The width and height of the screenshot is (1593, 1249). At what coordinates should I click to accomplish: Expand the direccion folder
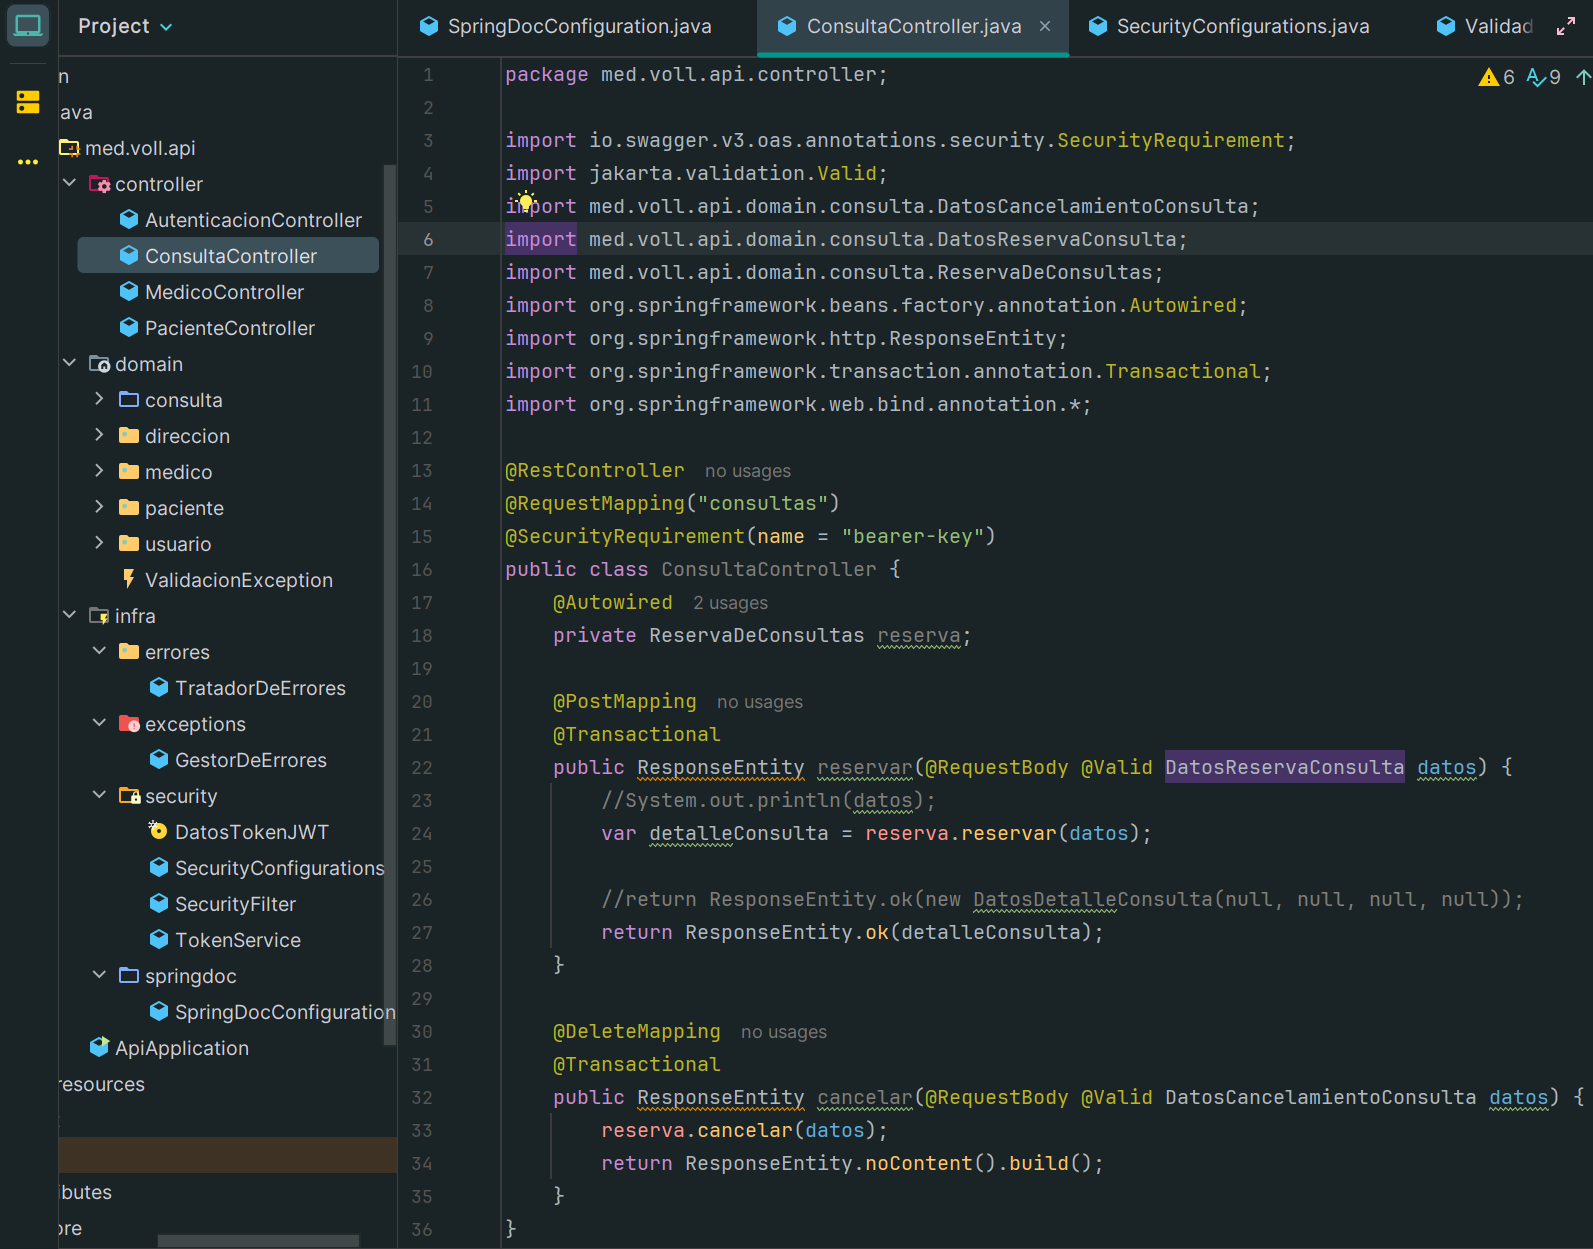99,435
